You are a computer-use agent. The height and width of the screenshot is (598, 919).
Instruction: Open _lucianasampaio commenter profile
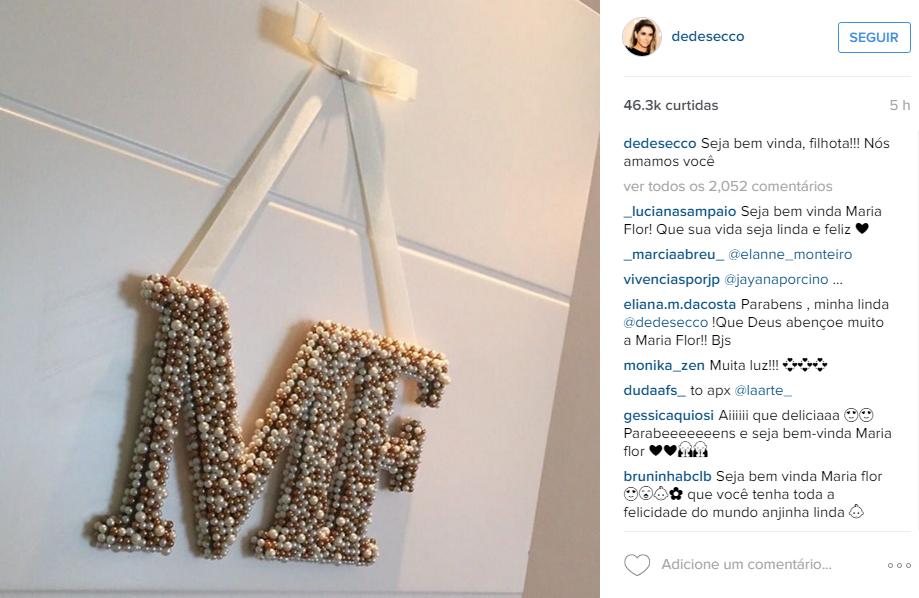click(680, 212)
